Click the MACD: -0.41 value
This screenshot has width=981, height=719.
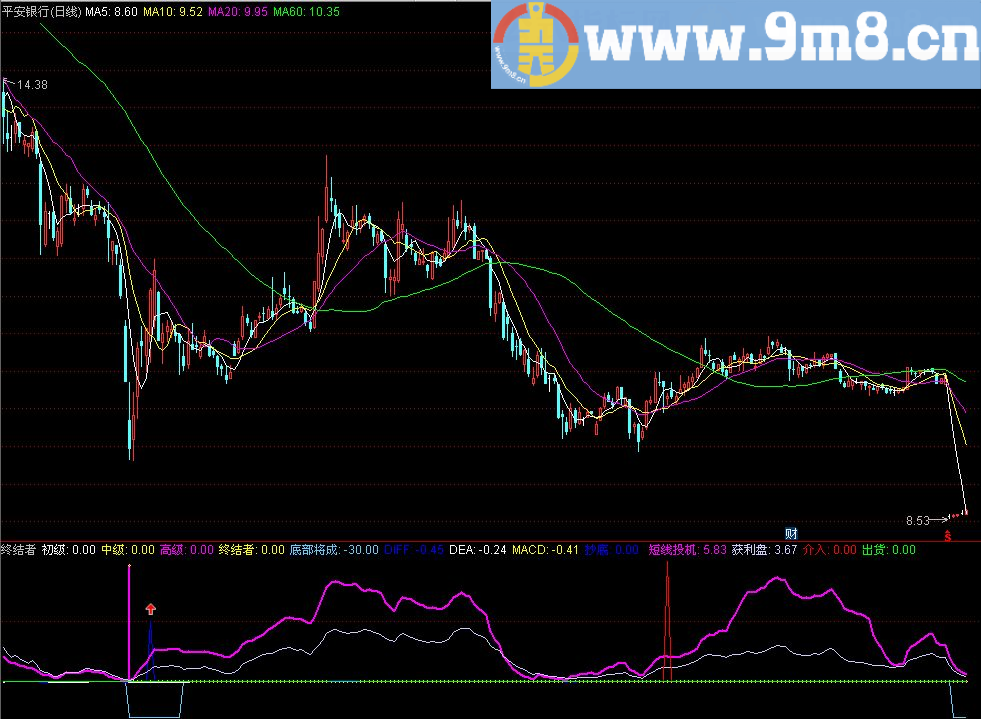click(546, 550)
